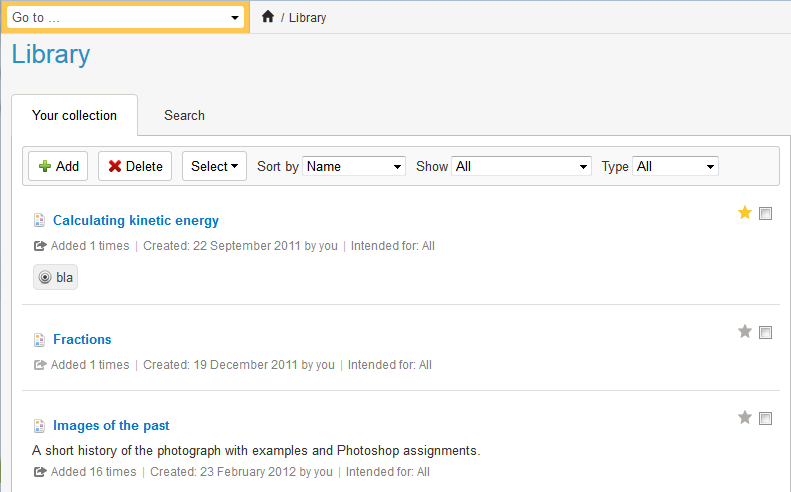
Task: Click the document icon beside Fractions
Action: point(39,340)
